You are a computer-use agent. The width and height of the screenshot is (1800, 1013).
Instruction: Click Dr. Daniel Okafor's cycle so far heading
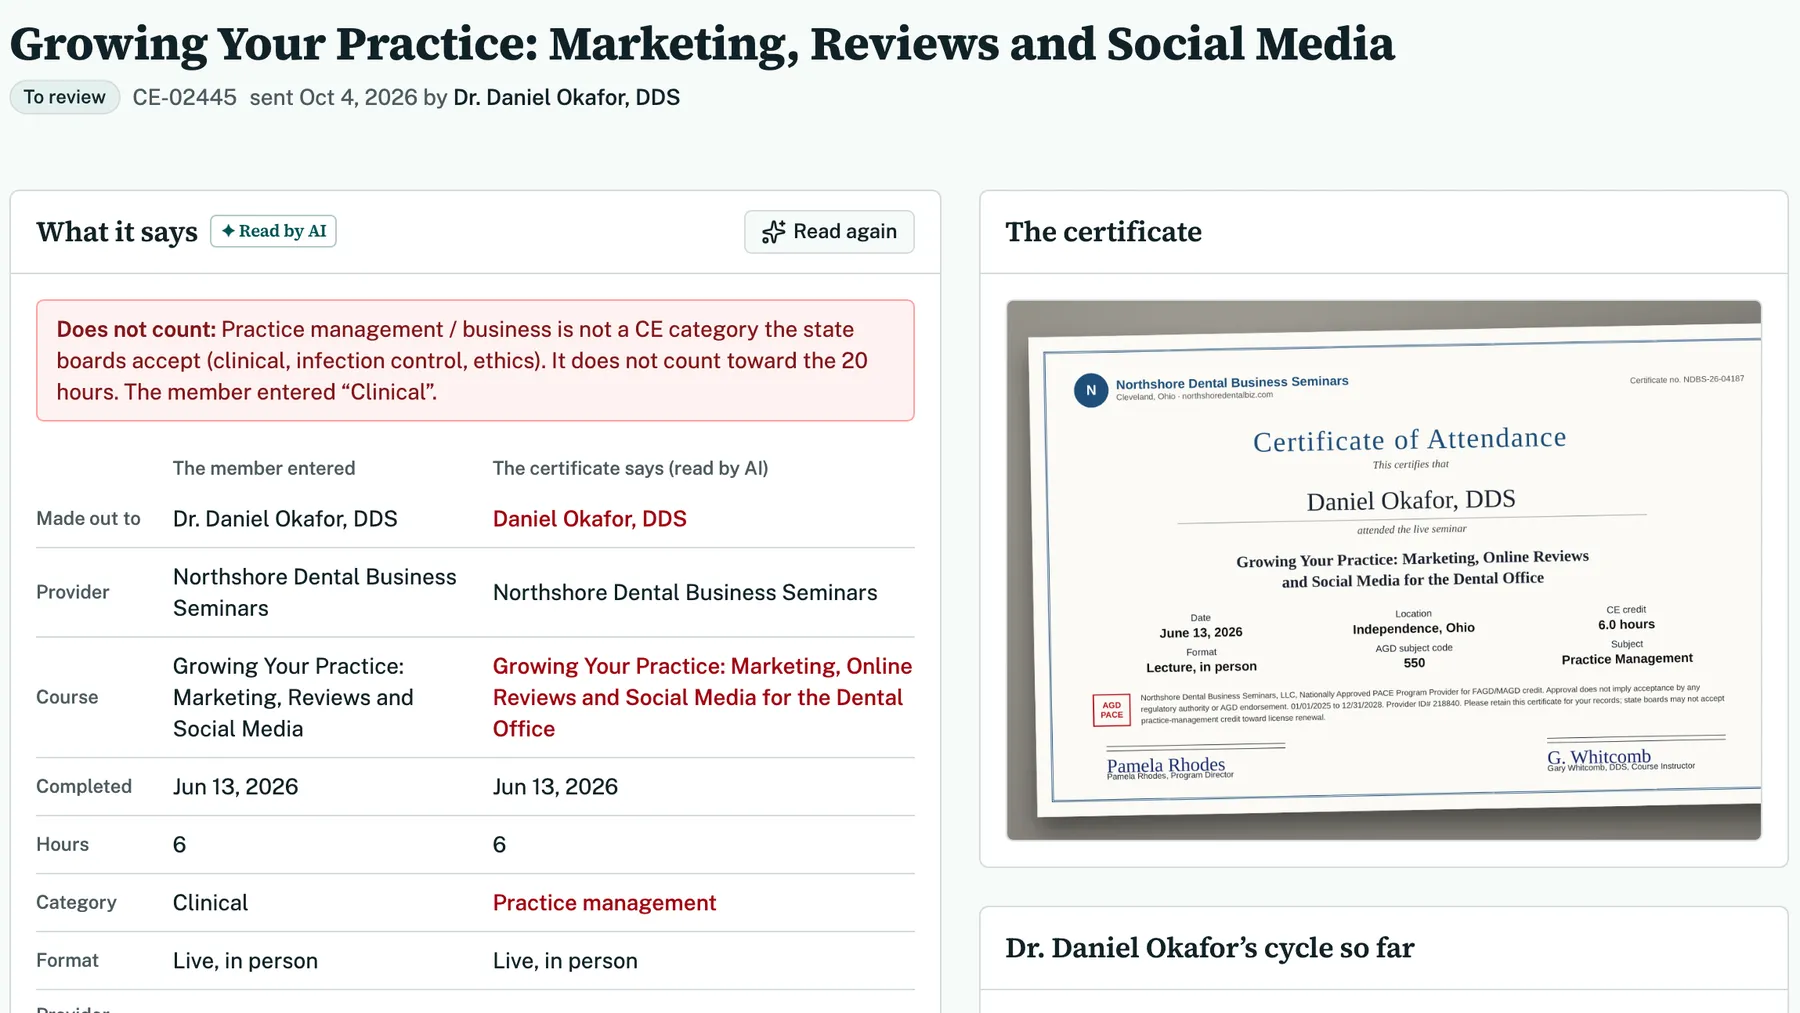coord(1210,948)
